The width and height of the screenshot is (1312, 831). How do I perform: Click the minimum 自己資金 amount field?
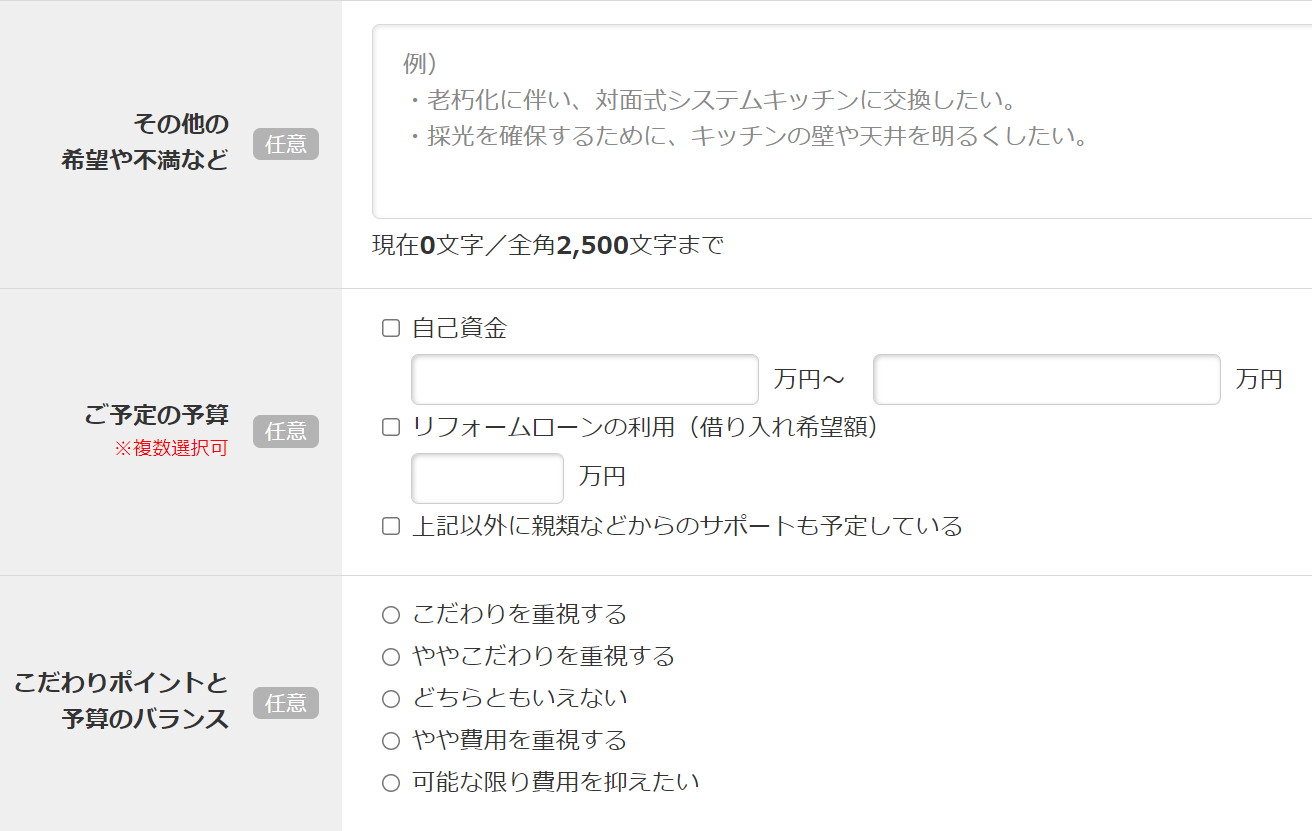(x=585, y=379)
